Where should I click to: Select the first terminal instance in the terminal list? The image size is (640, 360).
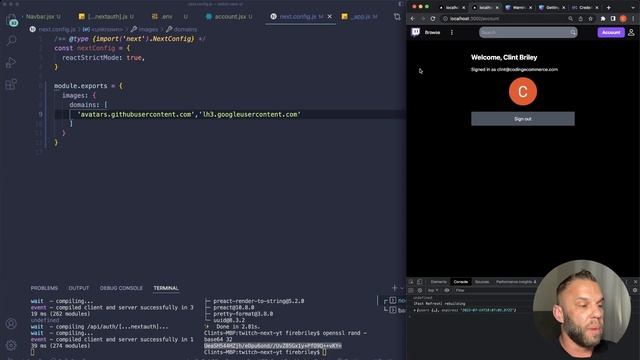(x=395, y=301)
